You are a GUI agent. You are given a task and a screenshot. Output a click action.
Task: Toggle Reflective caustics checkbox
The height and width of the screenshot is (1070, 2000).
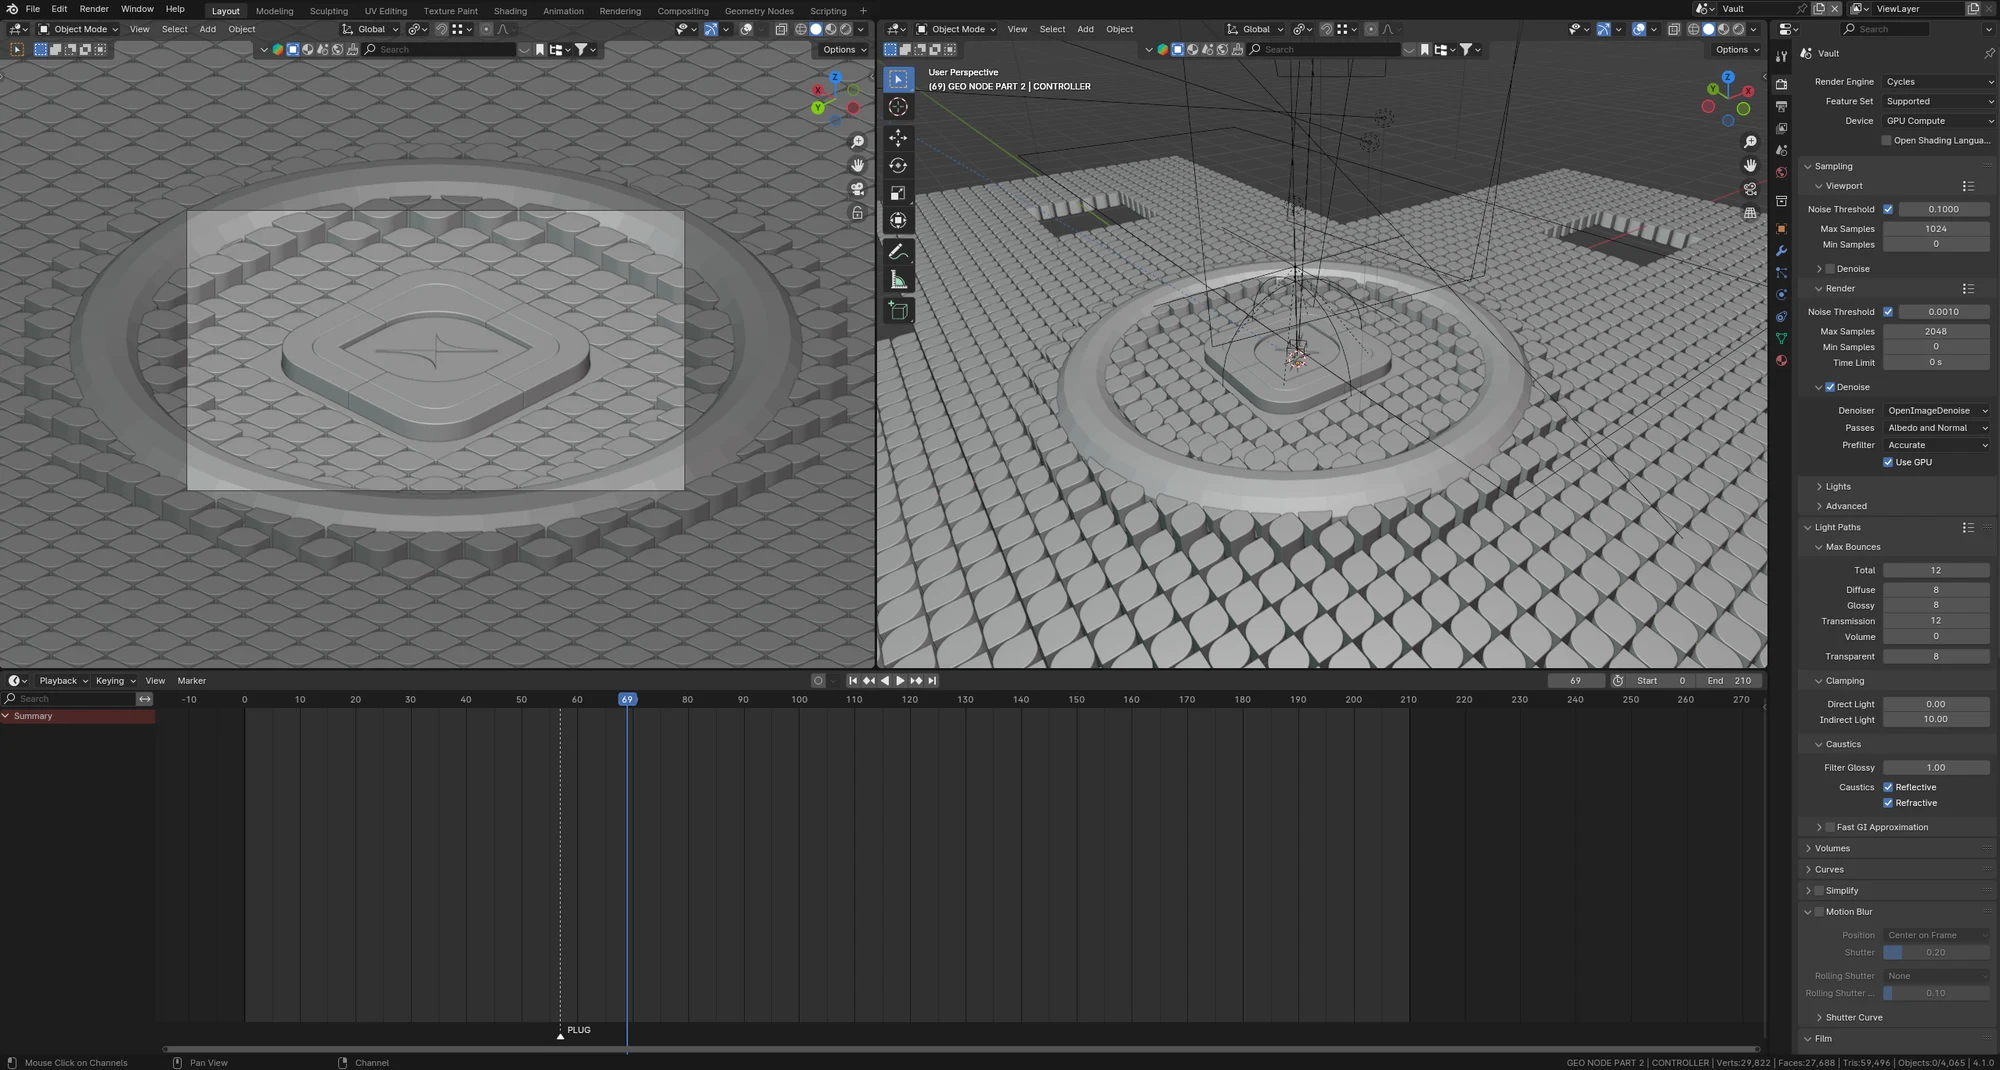coord(1888,787)
